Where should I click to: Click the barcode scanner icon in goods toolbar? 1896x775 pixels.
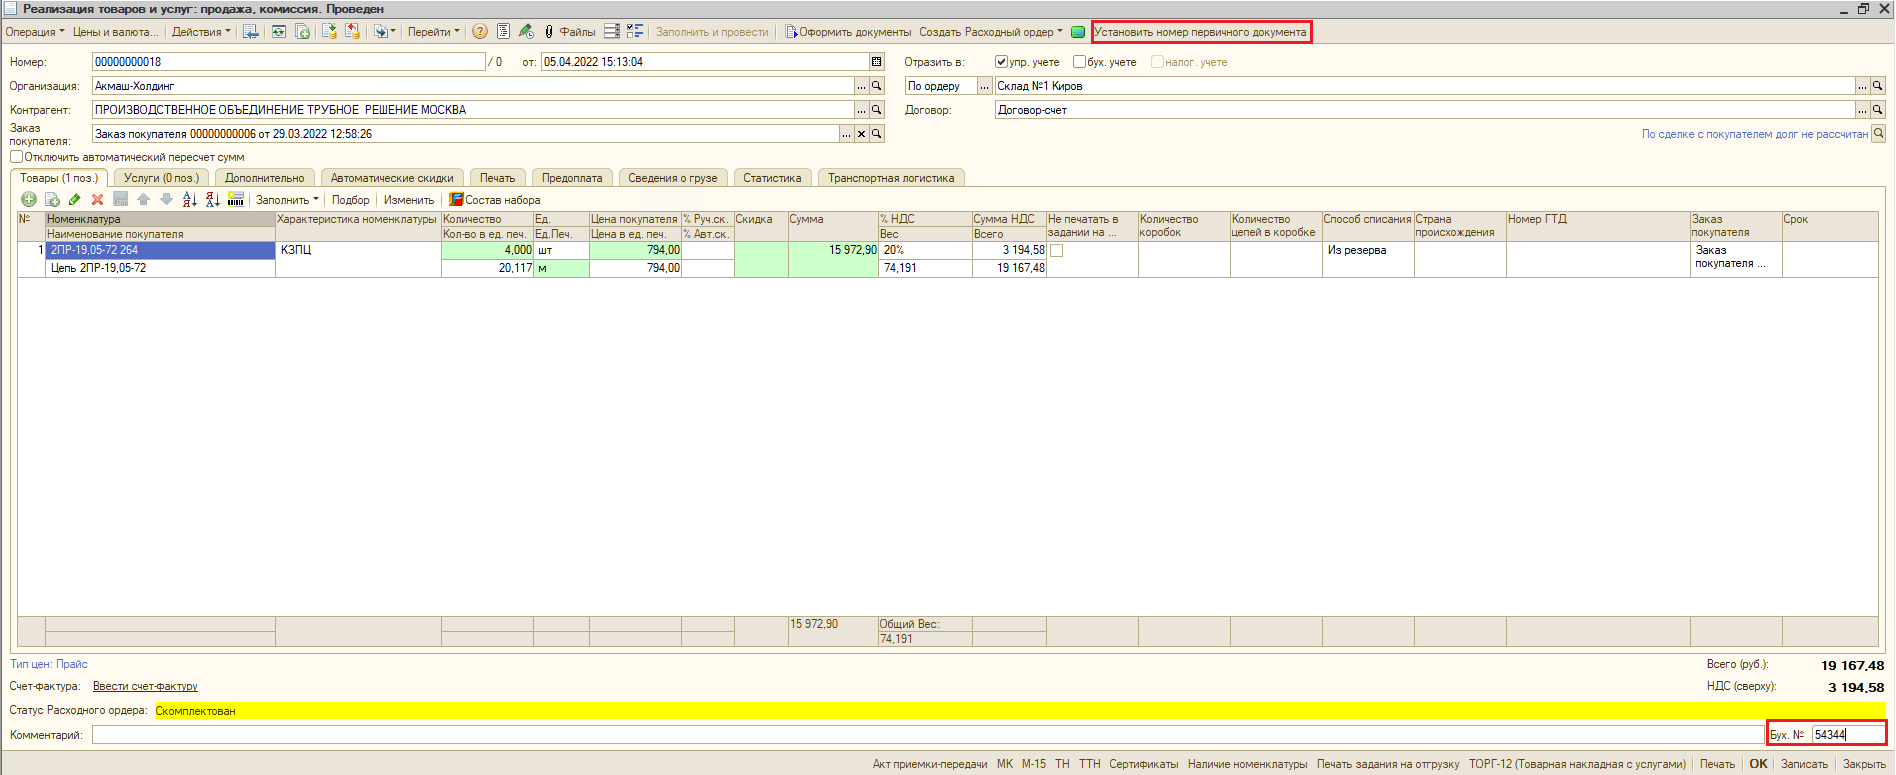coord(236,200)
